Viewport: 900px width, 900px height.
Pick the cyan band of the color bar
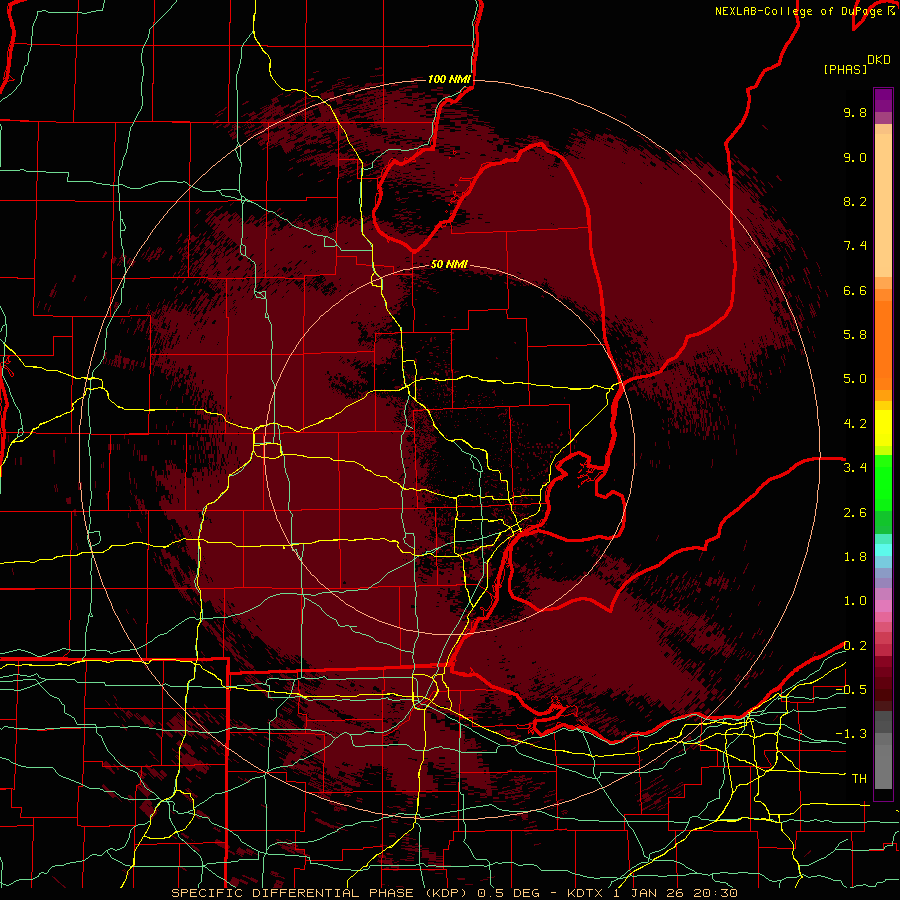tap(883, 550)
